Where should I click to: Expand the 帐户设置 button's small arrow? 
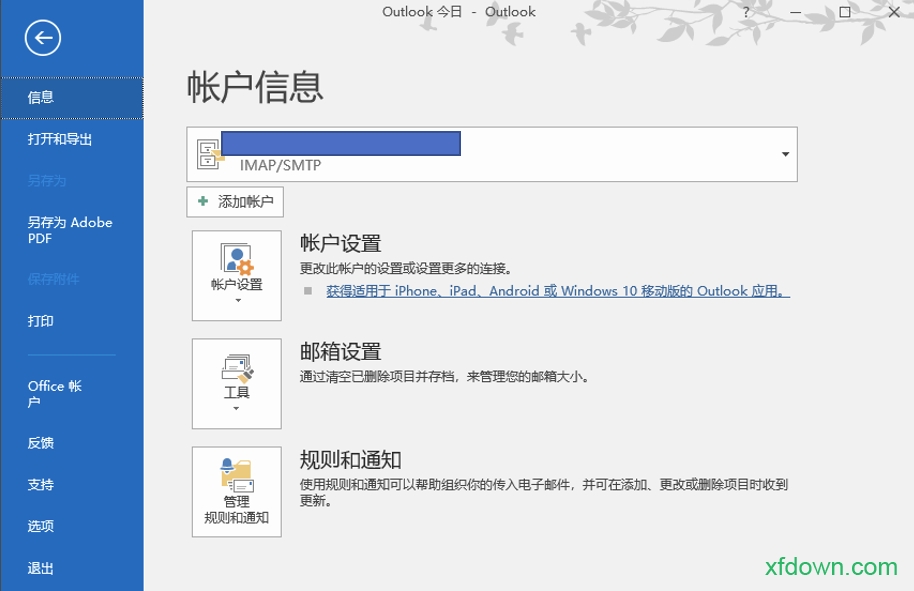click(237, 300)
